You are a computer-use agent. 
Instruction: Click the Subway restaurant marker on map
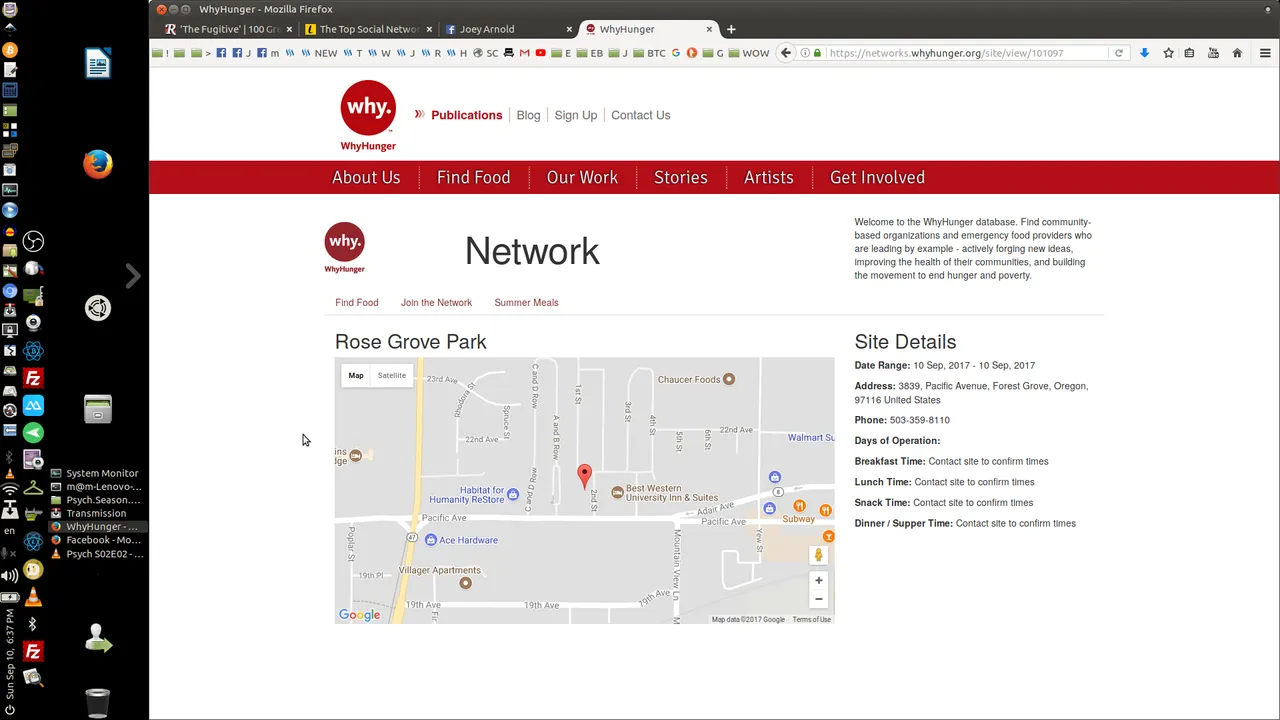tap(799, 506)
